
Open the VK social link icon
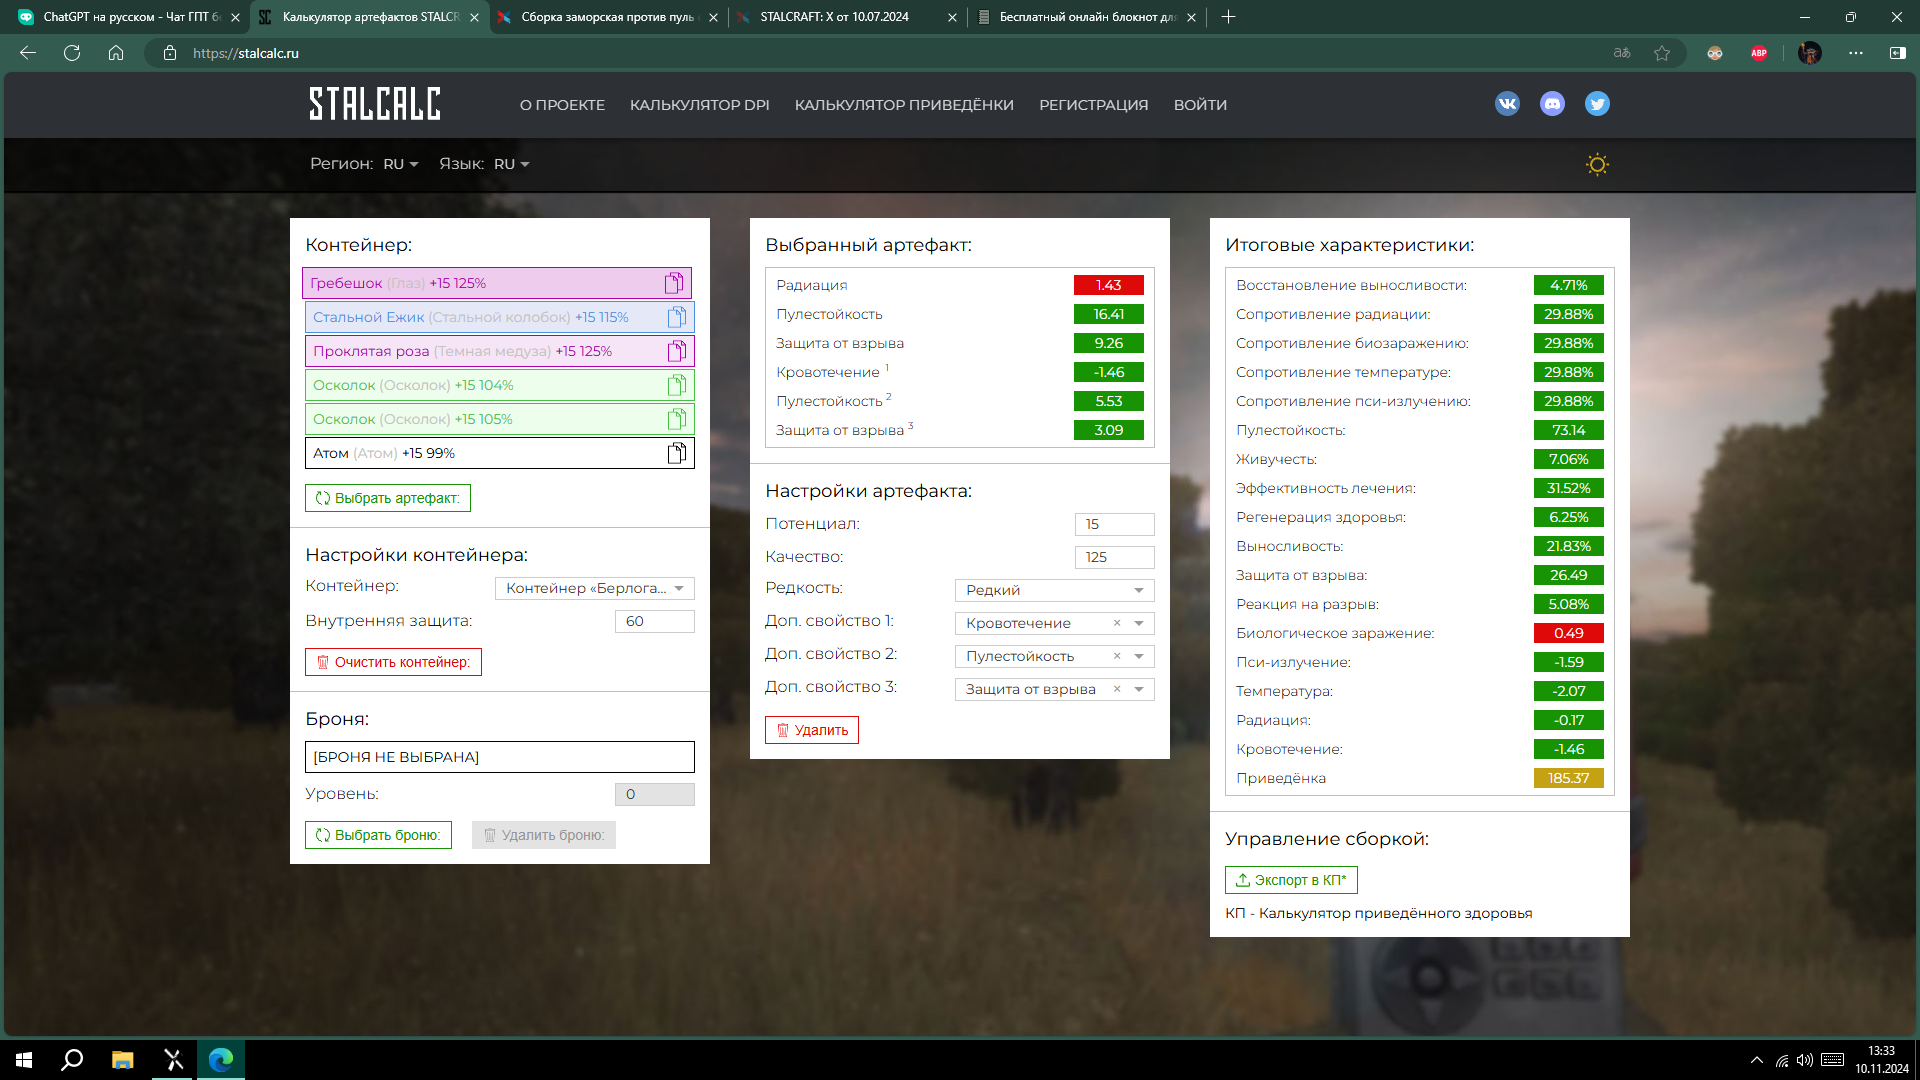click(x=1507, y=104)
